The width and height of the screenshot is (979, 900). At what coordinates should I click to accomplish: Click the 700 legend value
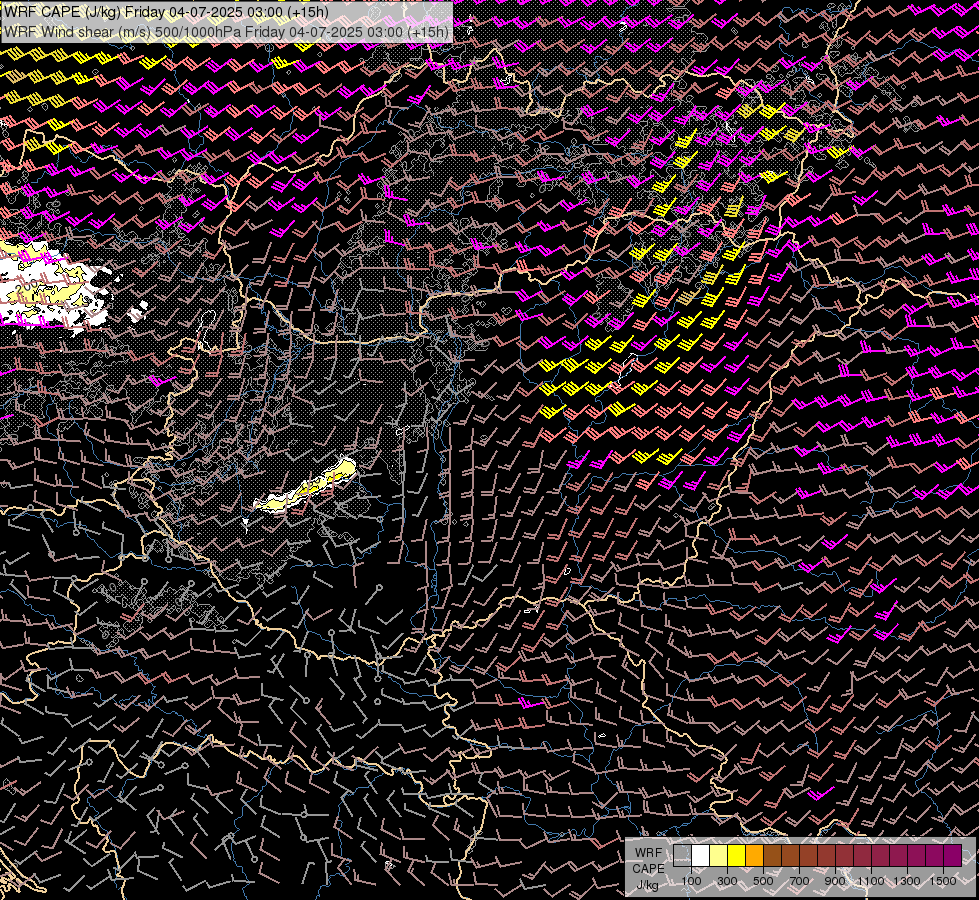point(799,881)
